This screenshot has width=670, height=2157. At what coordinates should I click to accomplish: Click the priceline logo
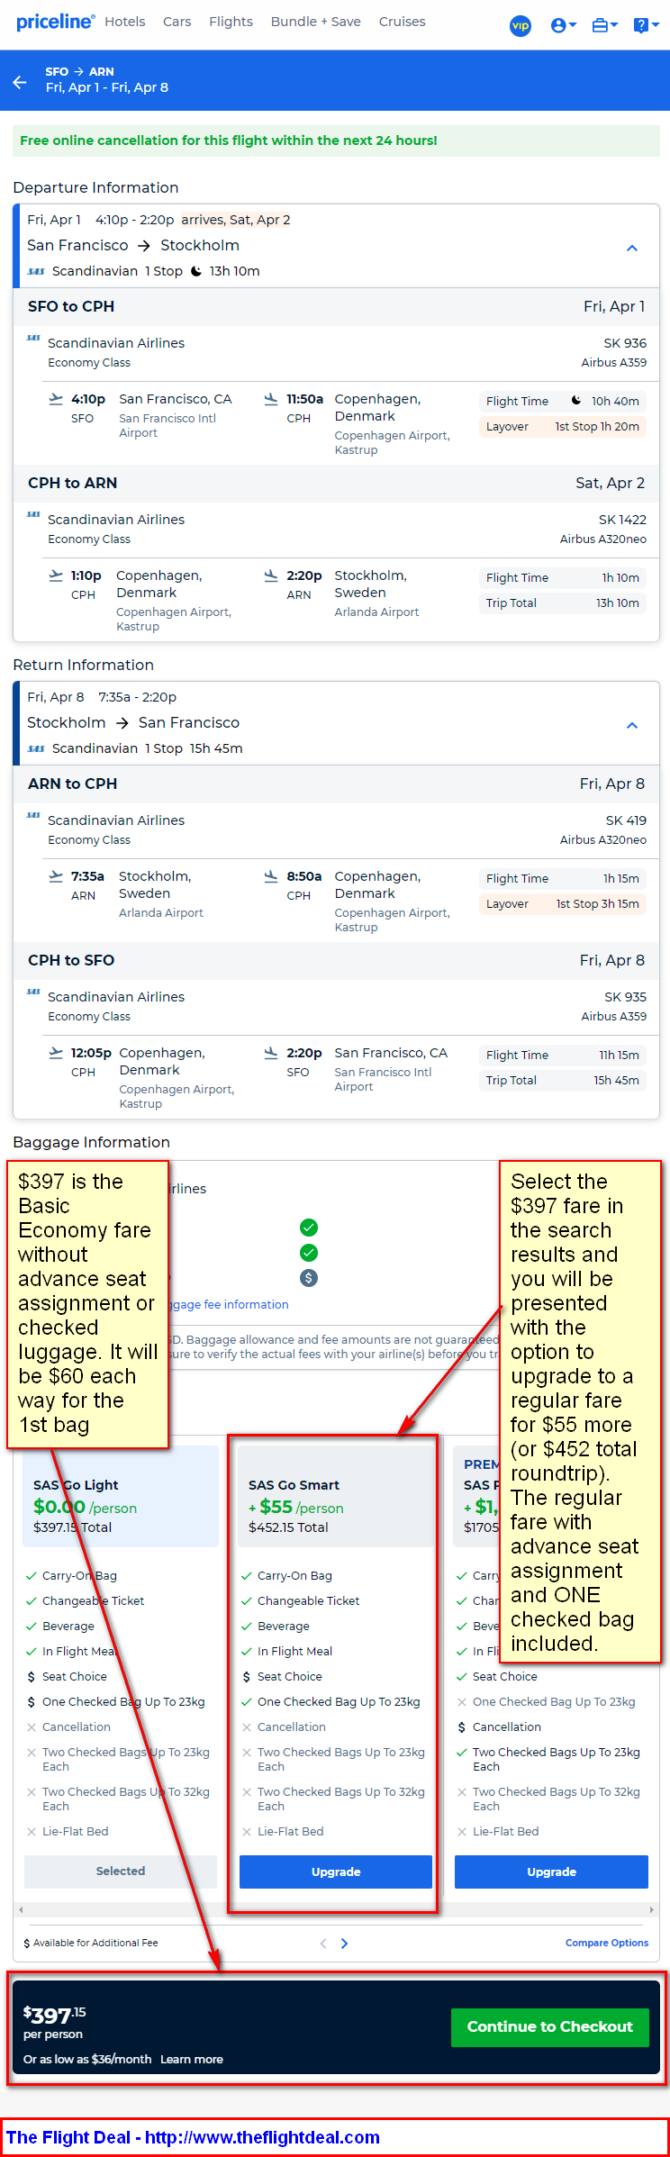55,21
